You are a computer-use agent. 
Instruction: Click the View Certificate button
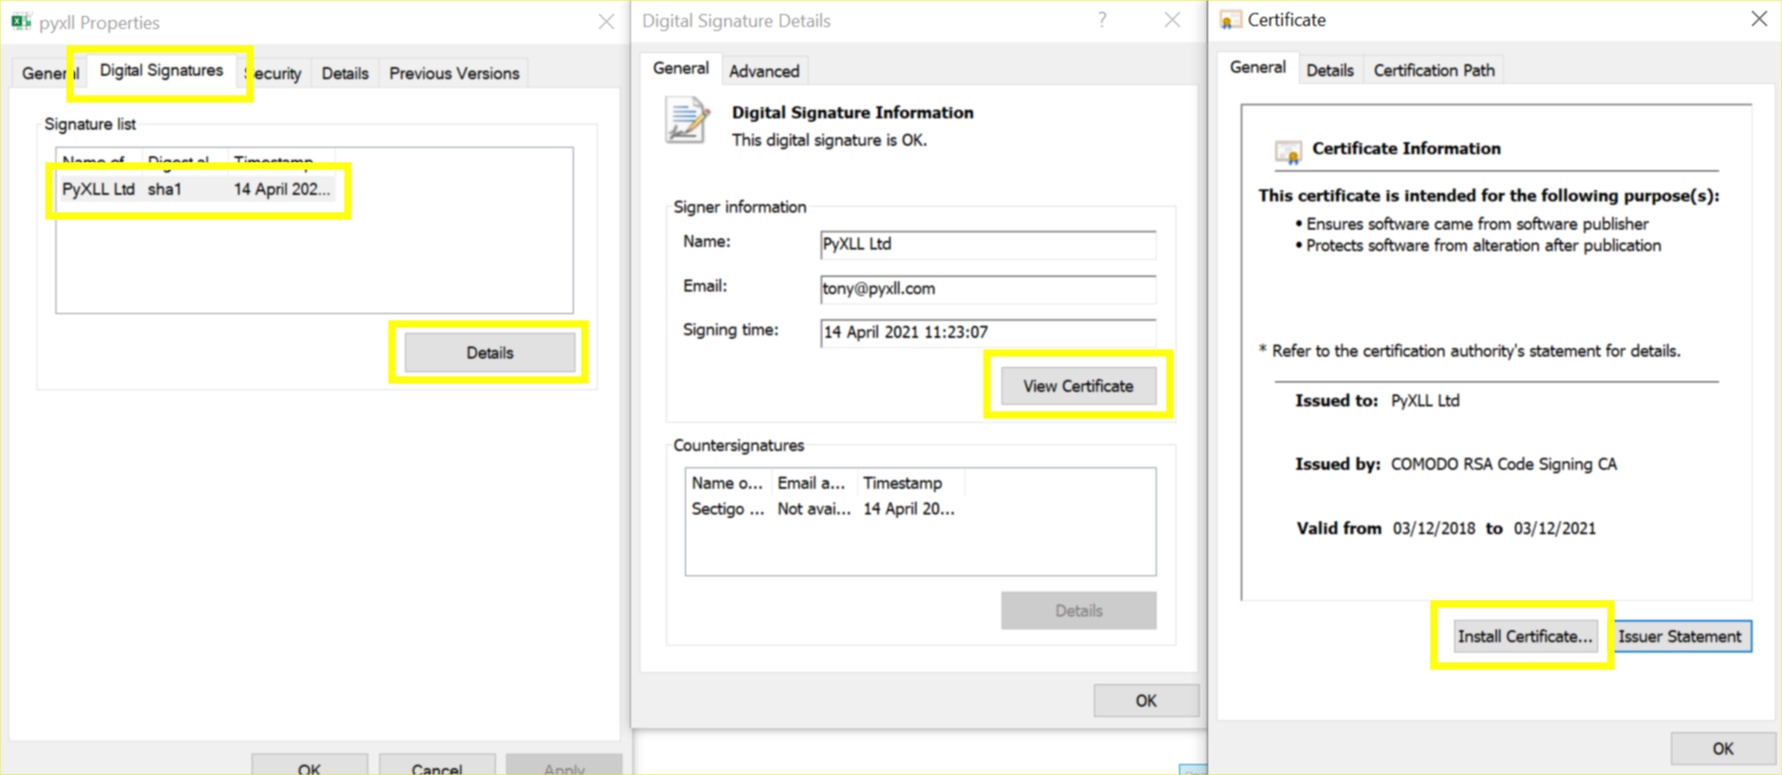click(1078, 386)
